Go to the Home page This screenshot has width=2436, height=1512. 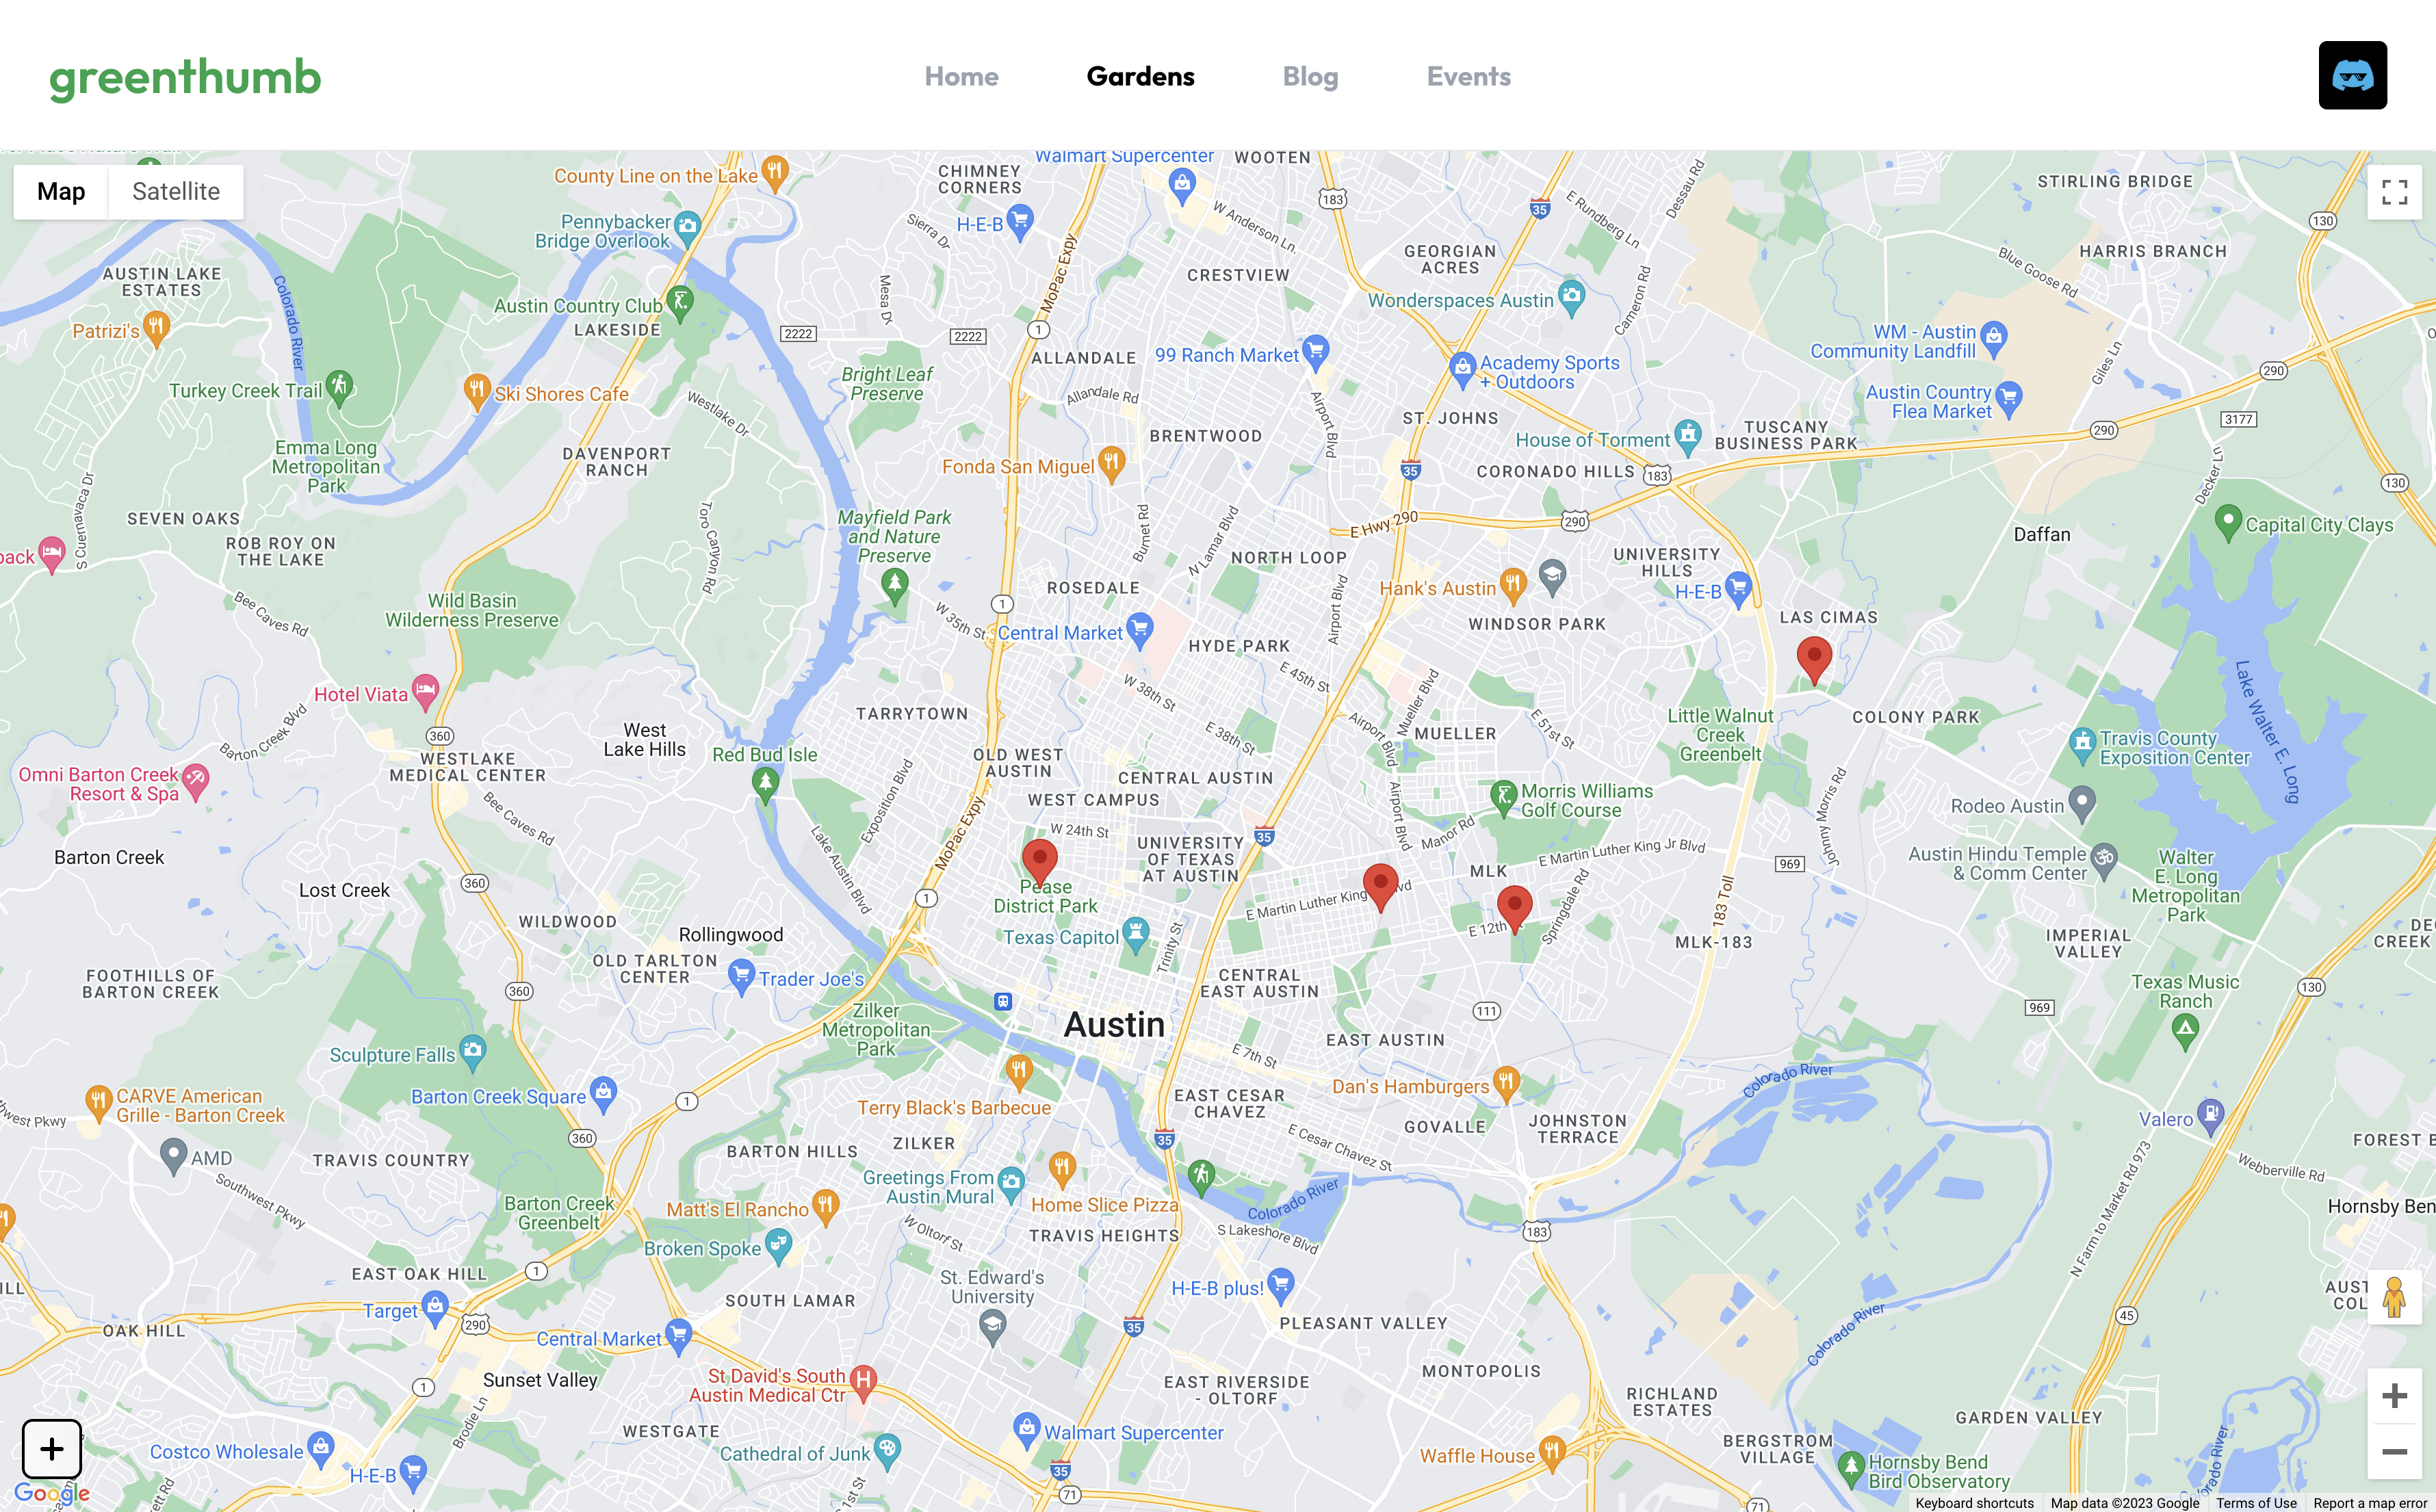(961, 76)
